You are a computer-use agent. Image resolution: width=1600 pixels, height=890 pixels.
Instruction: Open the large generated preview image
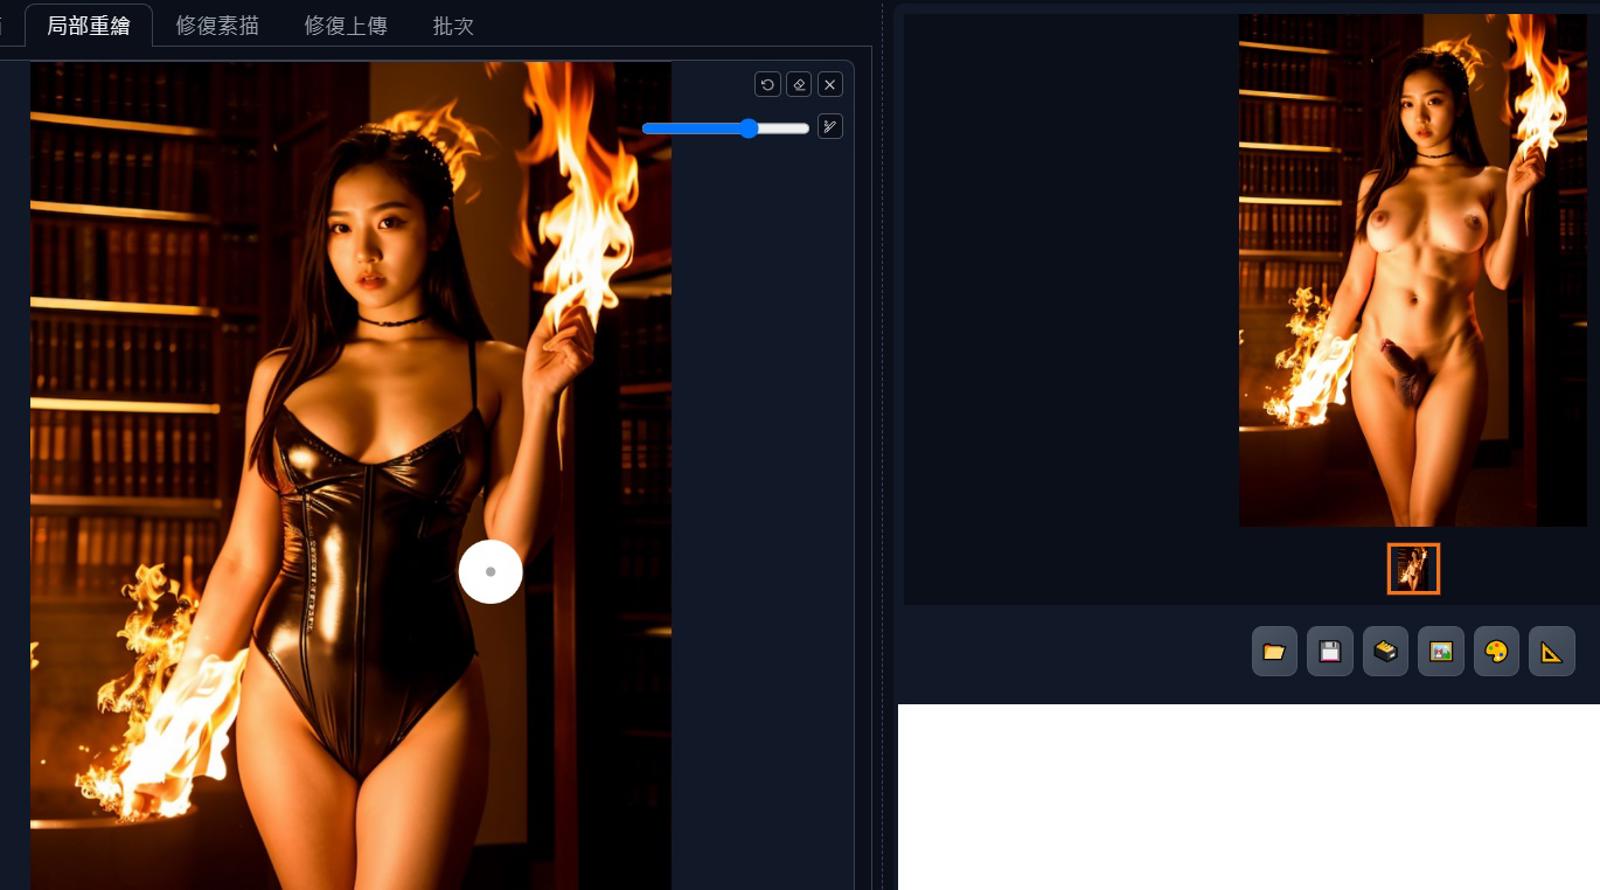pyautogui.click(x=1412, y=270)
